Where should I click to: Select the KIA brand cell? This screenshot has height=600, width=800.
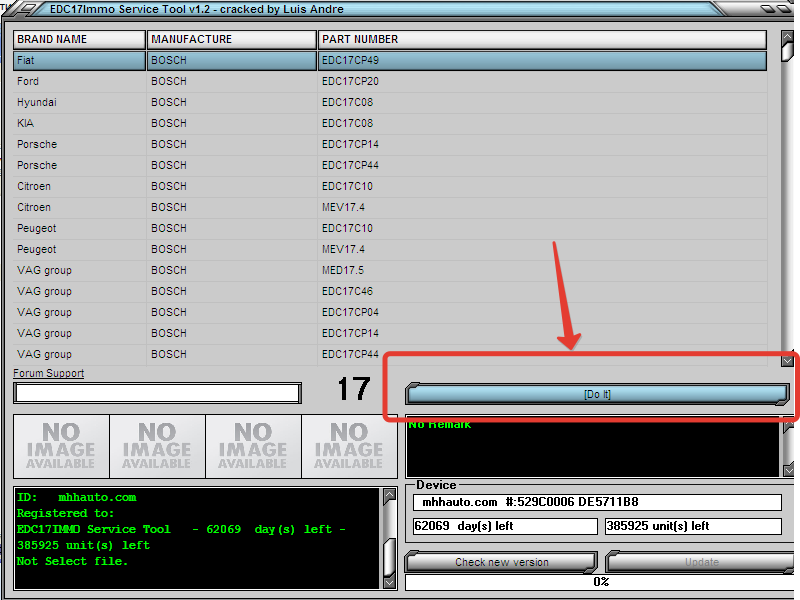[79, 123]
